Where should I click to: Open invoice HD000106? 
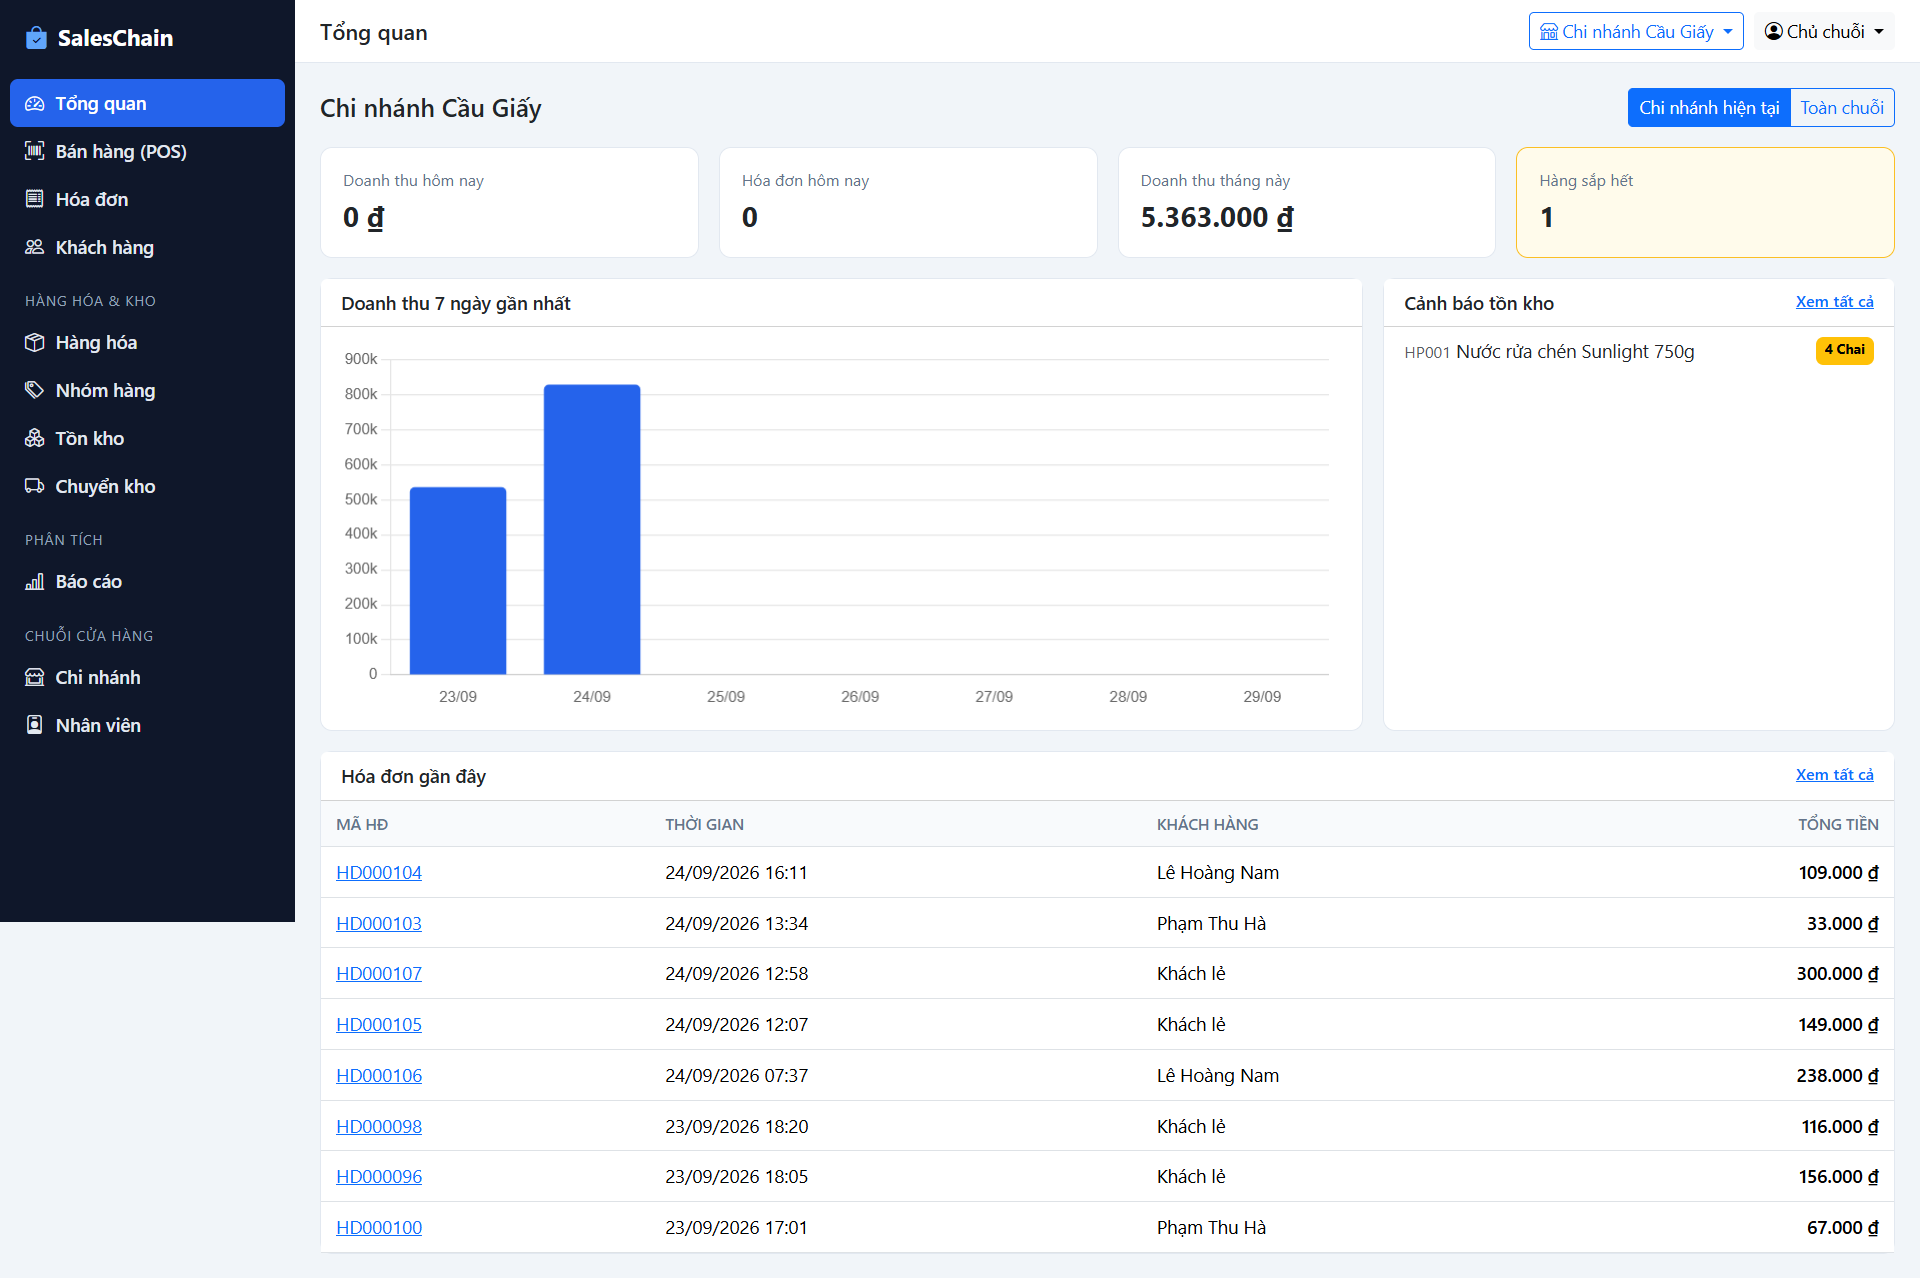[x=379, y=1076]
